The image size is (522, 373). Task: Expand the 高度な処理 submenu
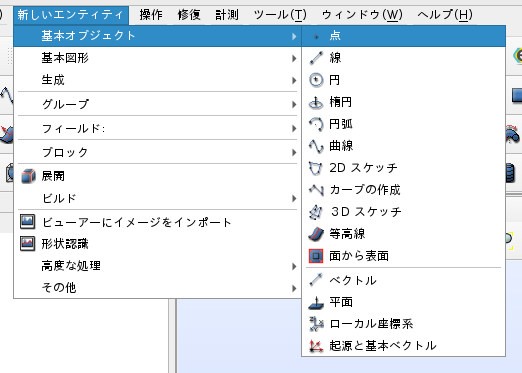158,266
